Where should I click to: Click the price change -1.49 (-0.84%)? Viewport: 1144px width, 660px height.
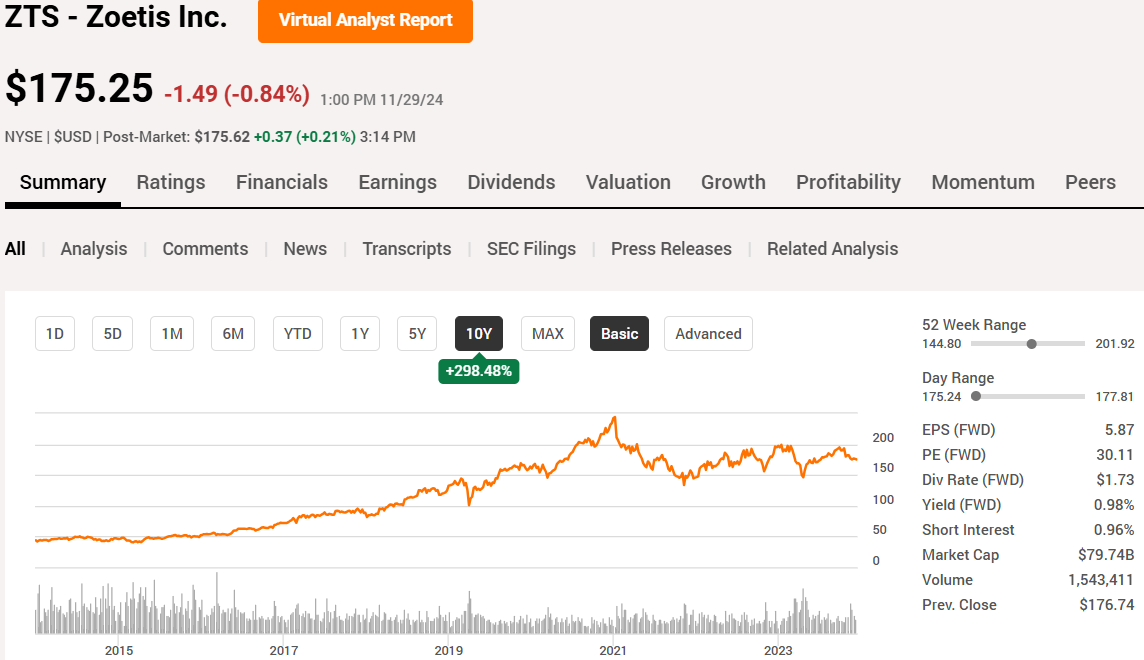coord(237,94)
